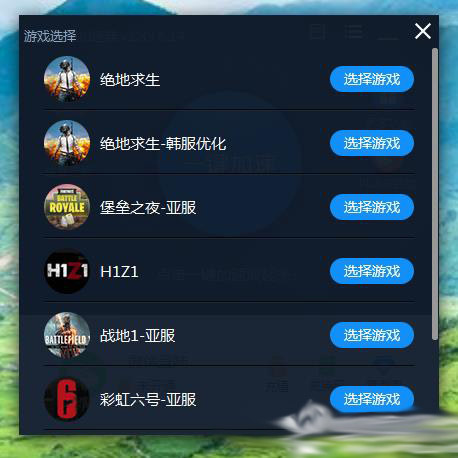Click 选择游戏 button for 战地1-亚服

(x=372, y=335)
